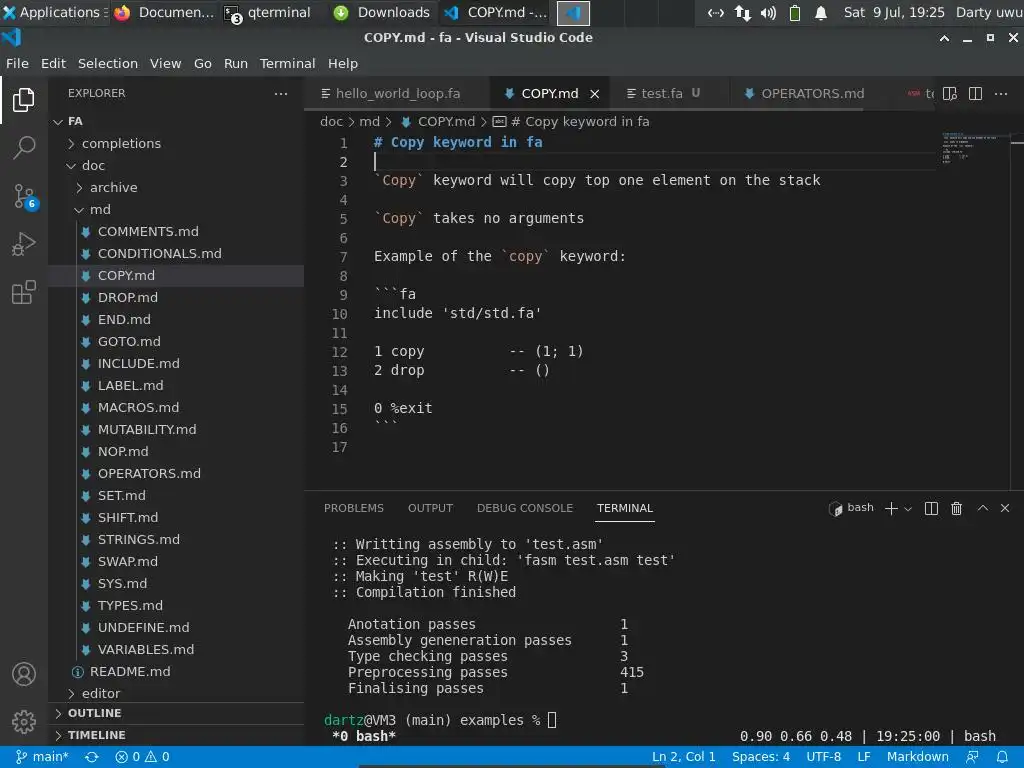Screen dimensions: 1024x768
Task: Open Source Control view with 6 changes
Action: [x=24, y=196]
